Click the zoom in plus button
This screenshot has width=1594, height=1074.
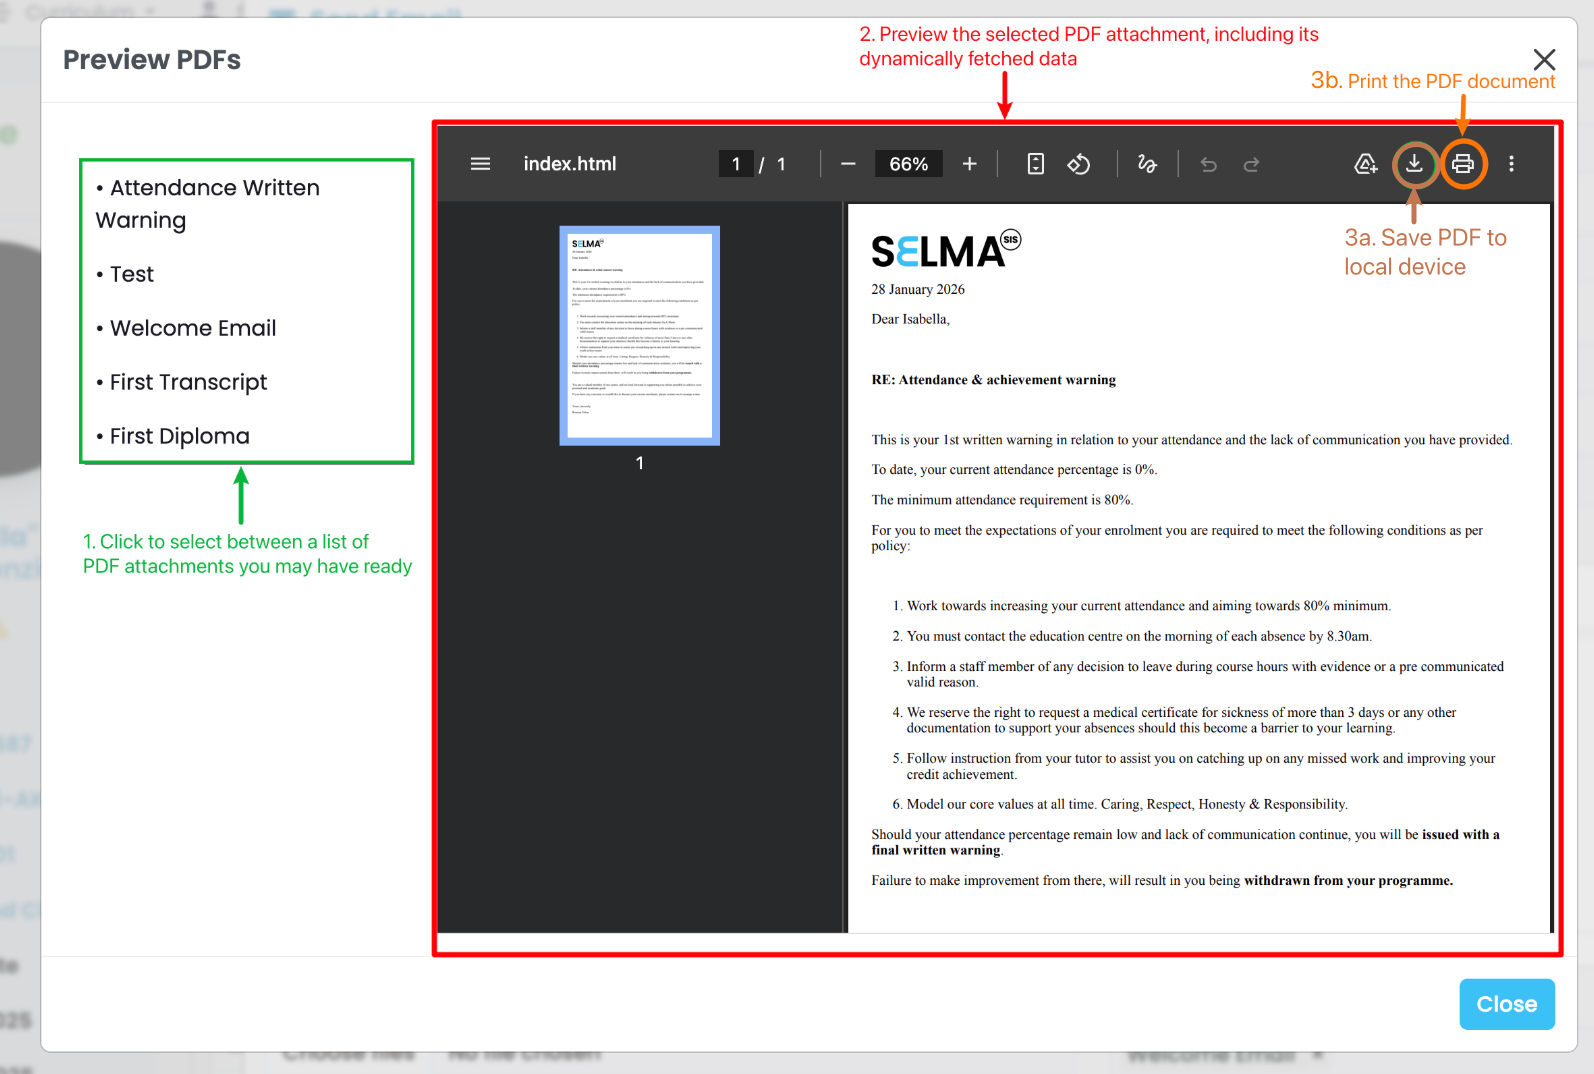coord(969,164)
